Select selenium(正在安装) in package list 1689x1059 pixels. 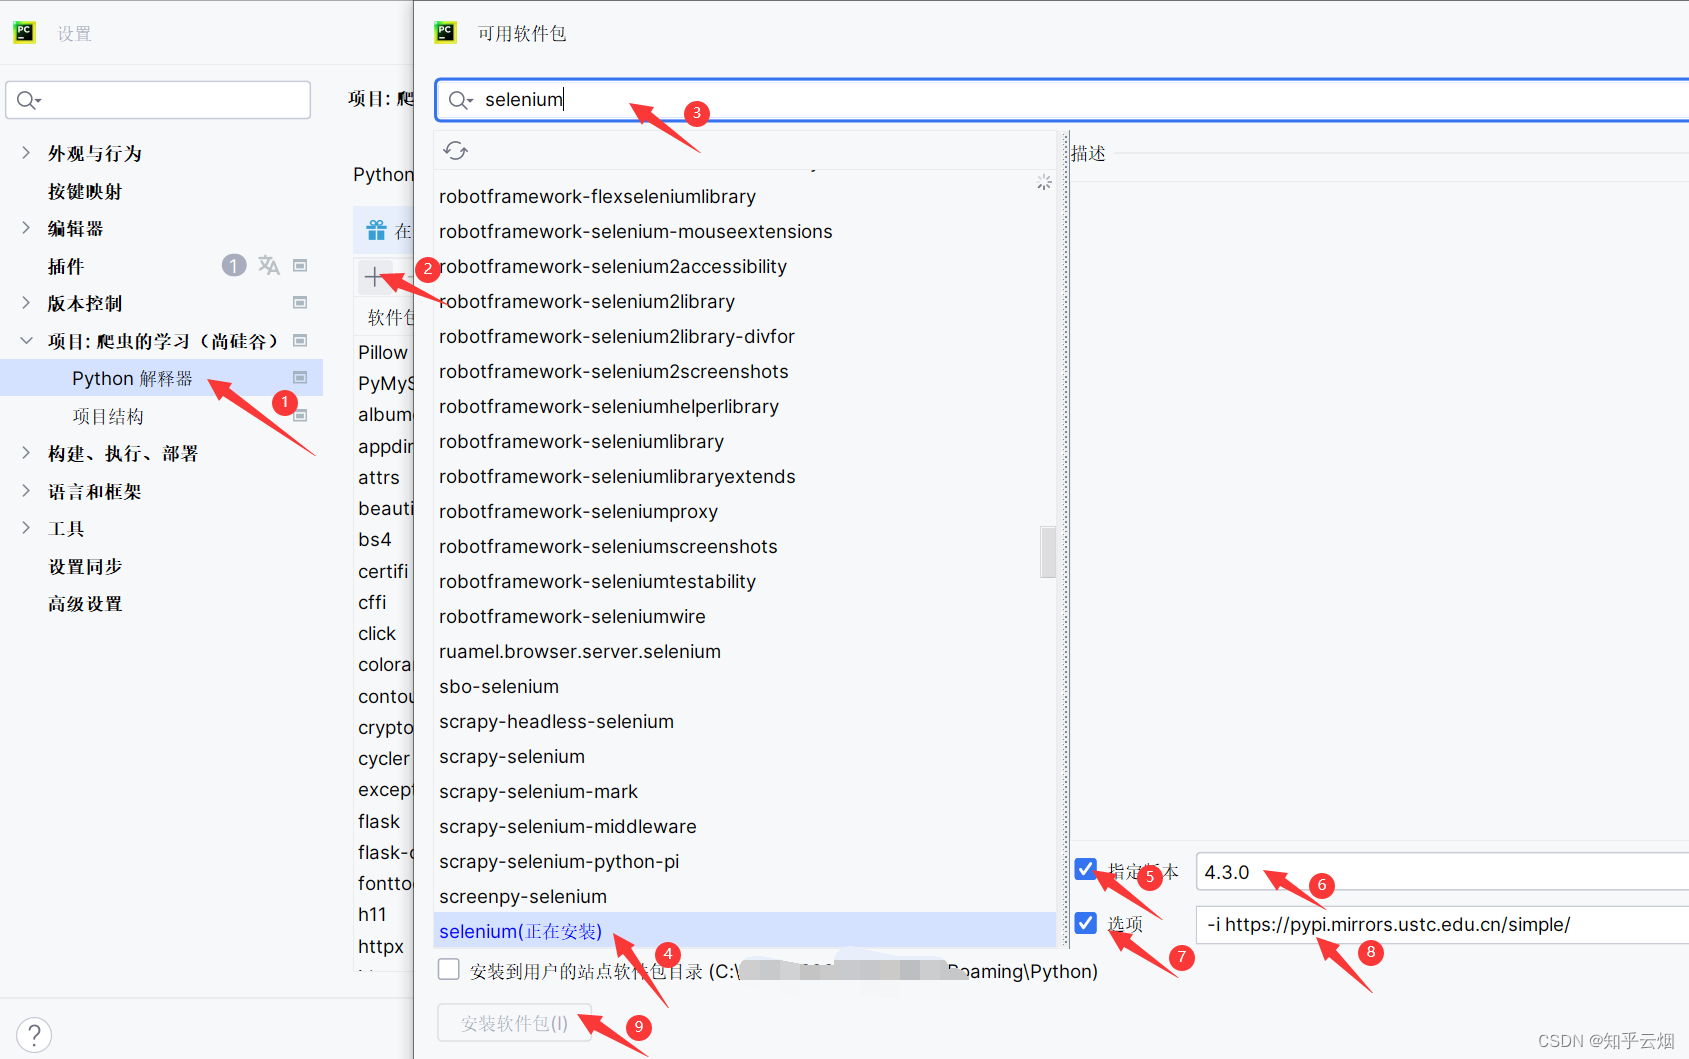pyautogui.click(x=745, y=931)
